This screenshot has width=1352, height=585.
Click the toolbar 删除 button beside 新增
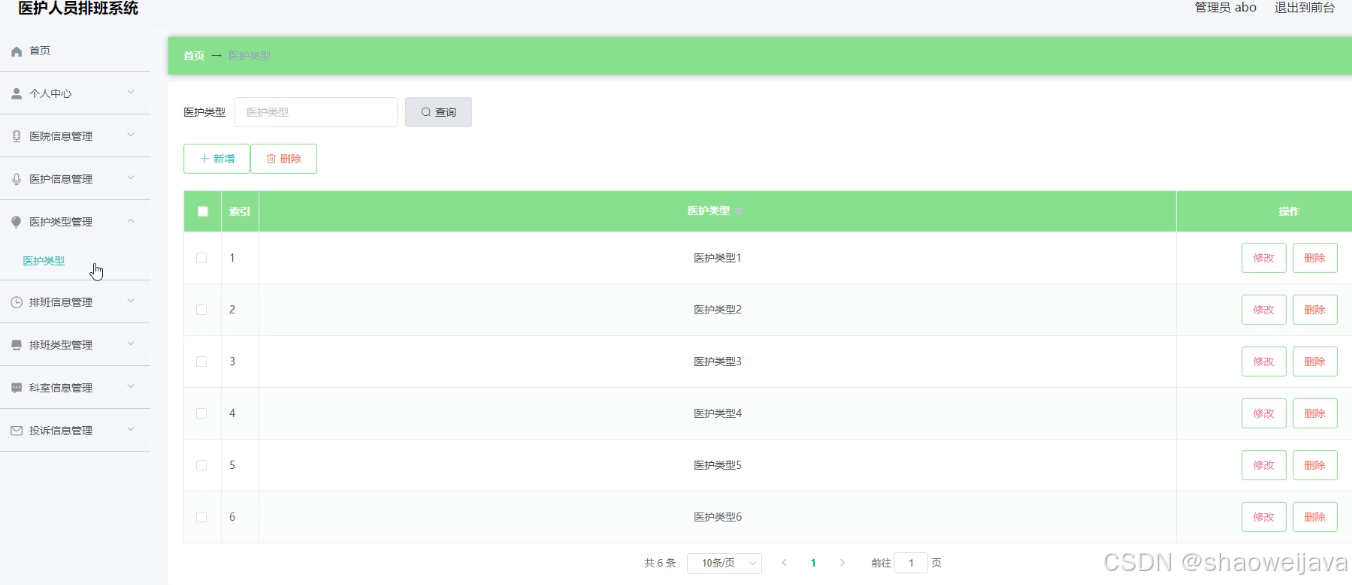point(283,159)
